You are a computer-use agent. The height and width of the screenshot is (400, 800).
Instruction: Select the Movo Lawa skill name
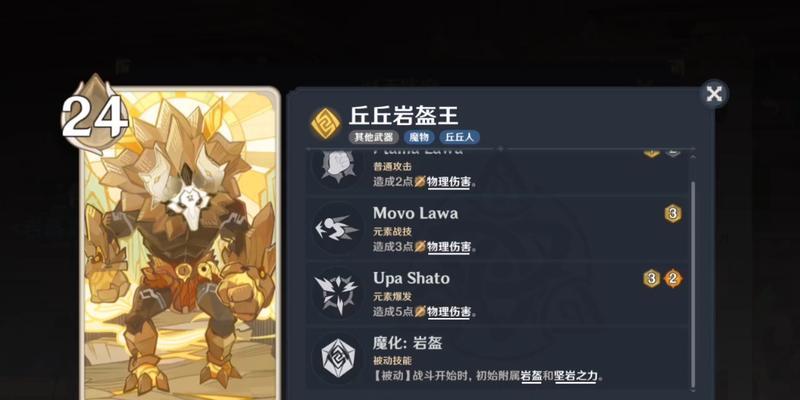(415, 213)
